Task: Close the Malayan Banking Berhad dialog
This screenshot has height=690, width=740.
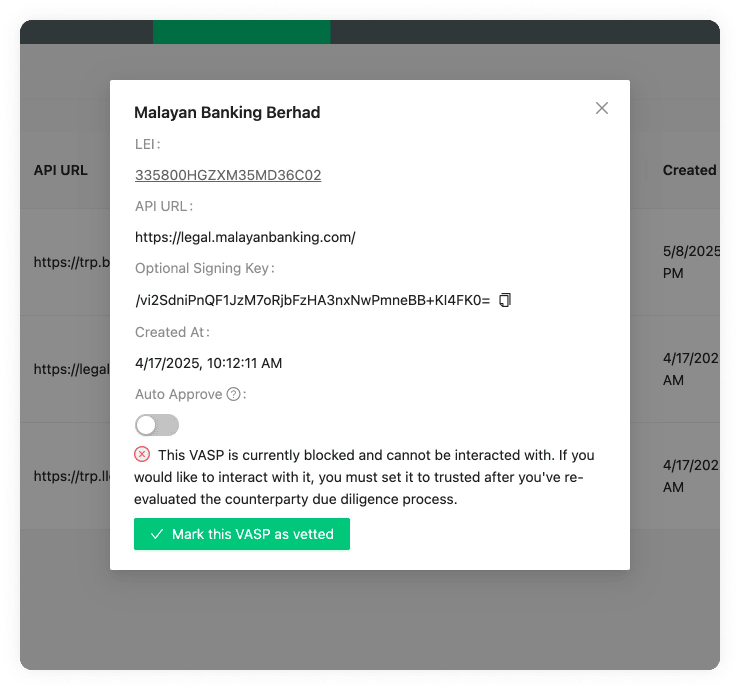Action: 601,108
